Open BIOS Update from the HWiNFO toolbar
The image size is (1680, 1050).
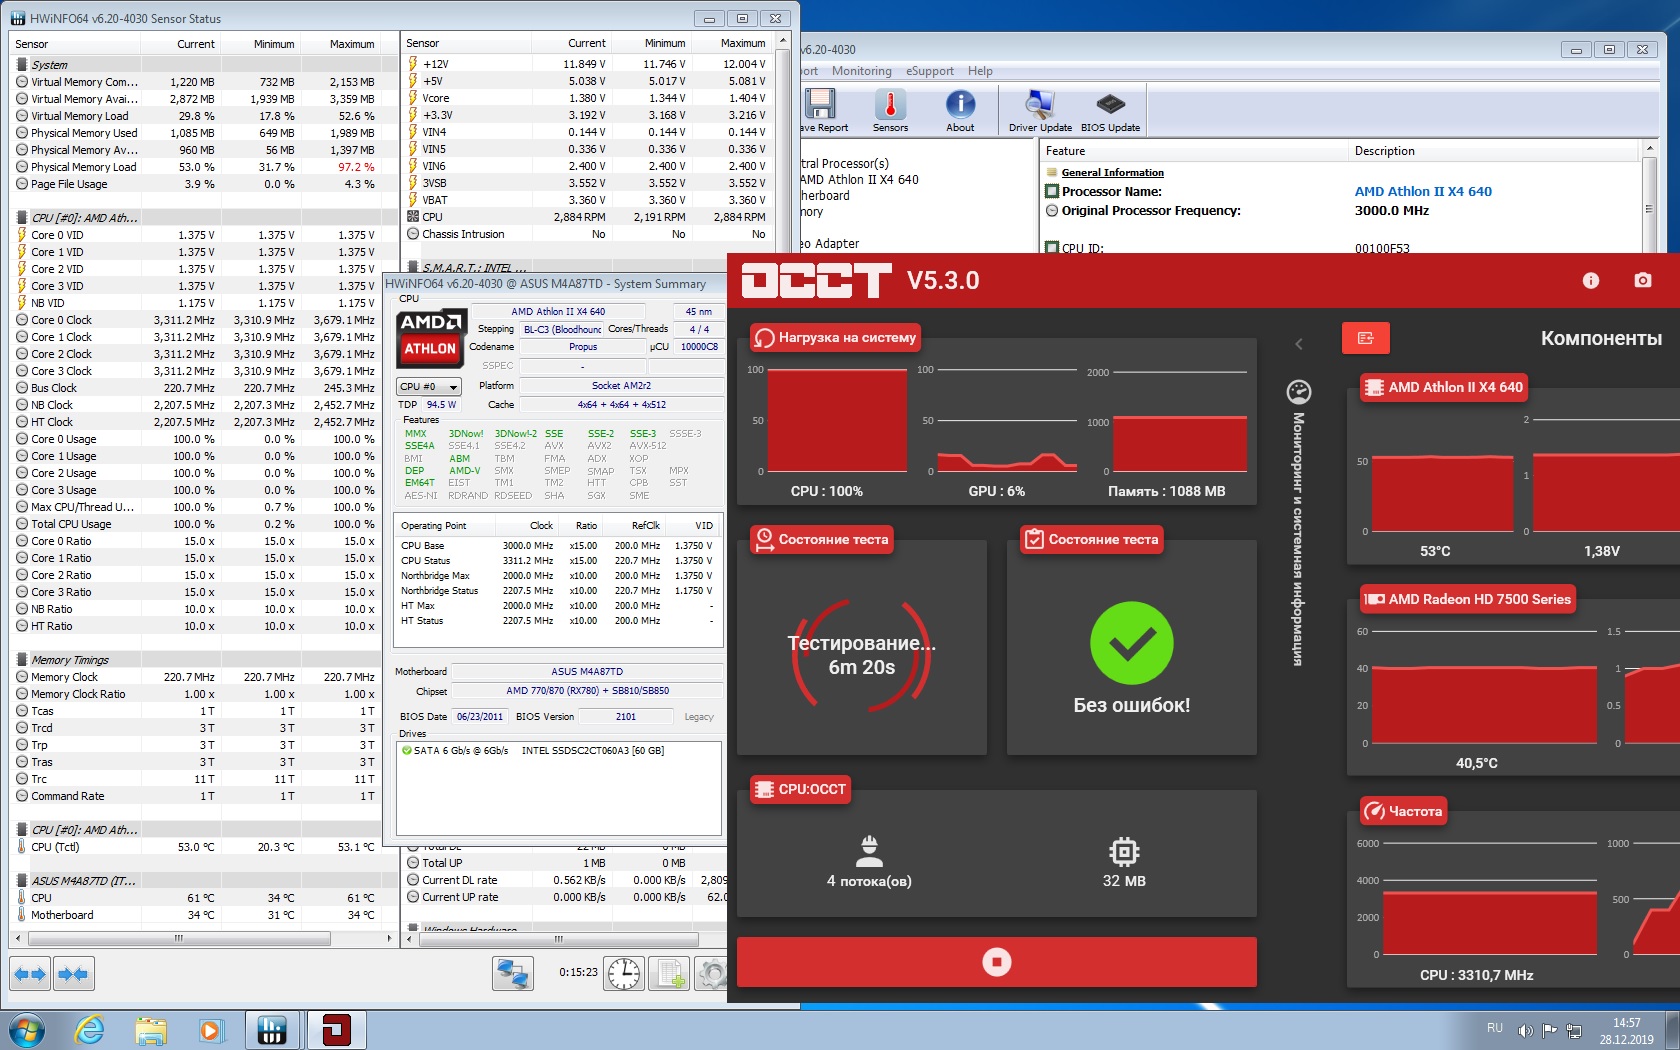coord(1110,110)
